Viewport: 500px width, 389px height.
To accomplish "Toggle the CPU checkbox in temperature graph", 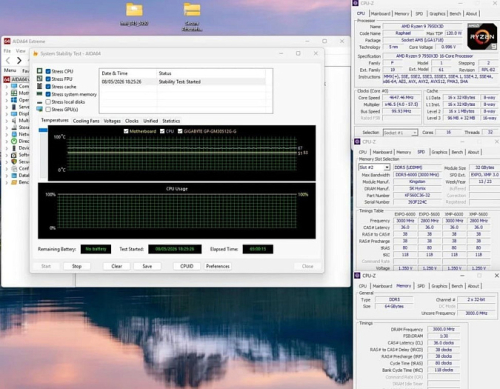I will click(x=162, y=131).
